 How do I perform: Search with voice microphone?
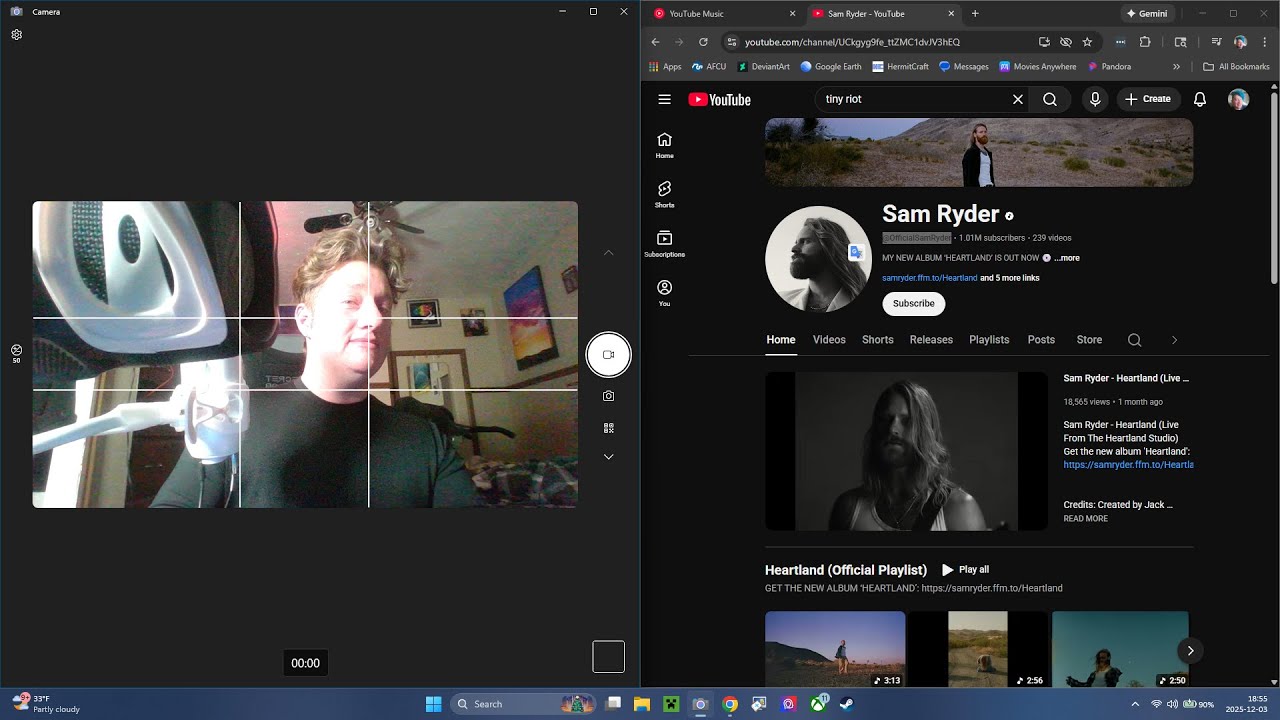[x=1095, y=99]
